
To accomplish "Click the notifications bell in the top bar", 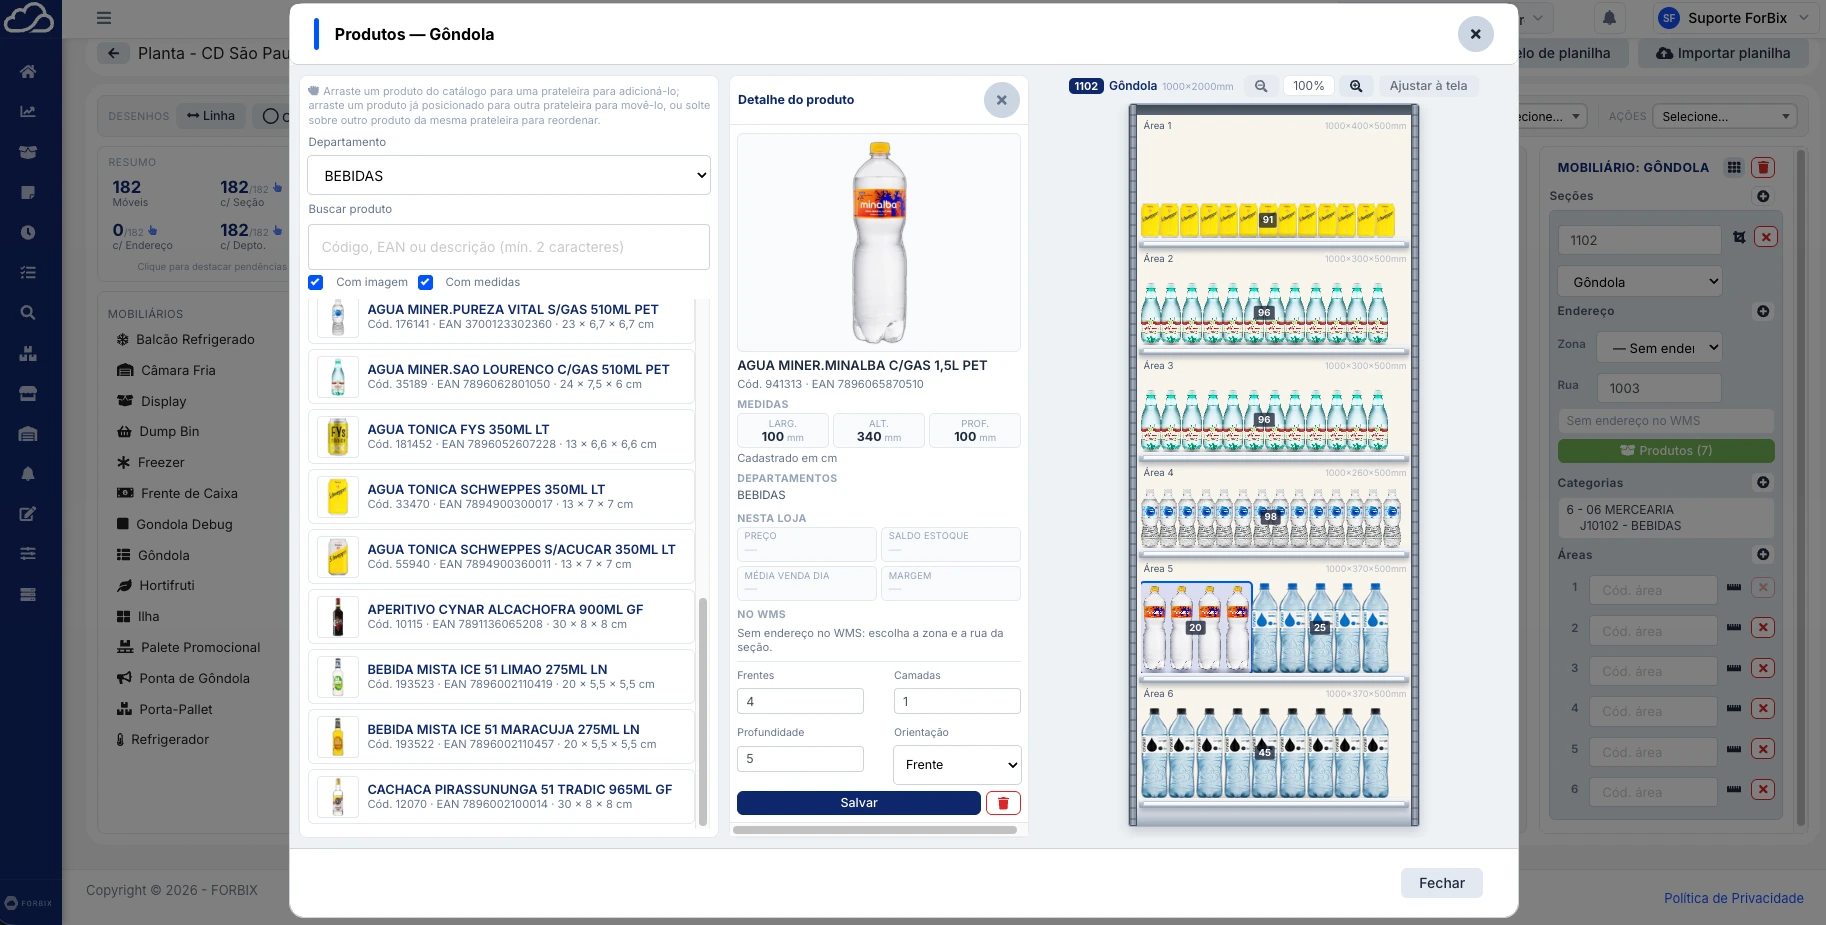I will point(1609,18).
